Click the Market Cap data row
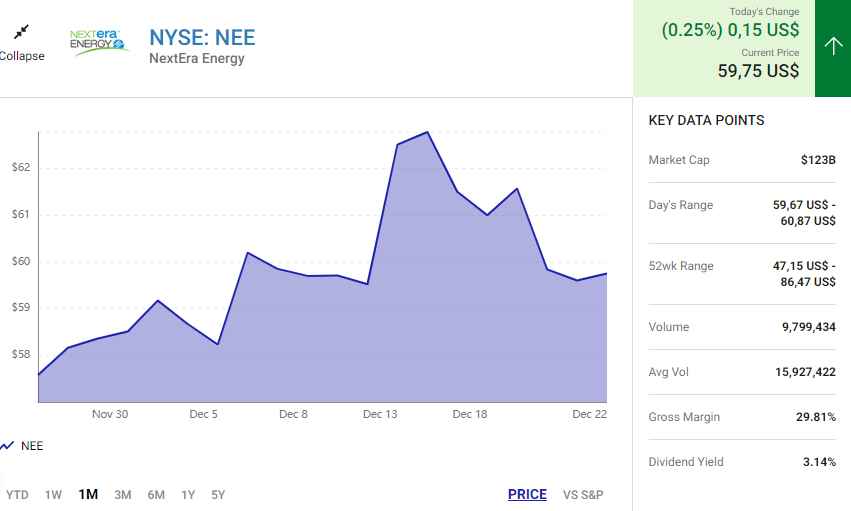This screenshot has width=851, height=511. (x=741, y=160)
